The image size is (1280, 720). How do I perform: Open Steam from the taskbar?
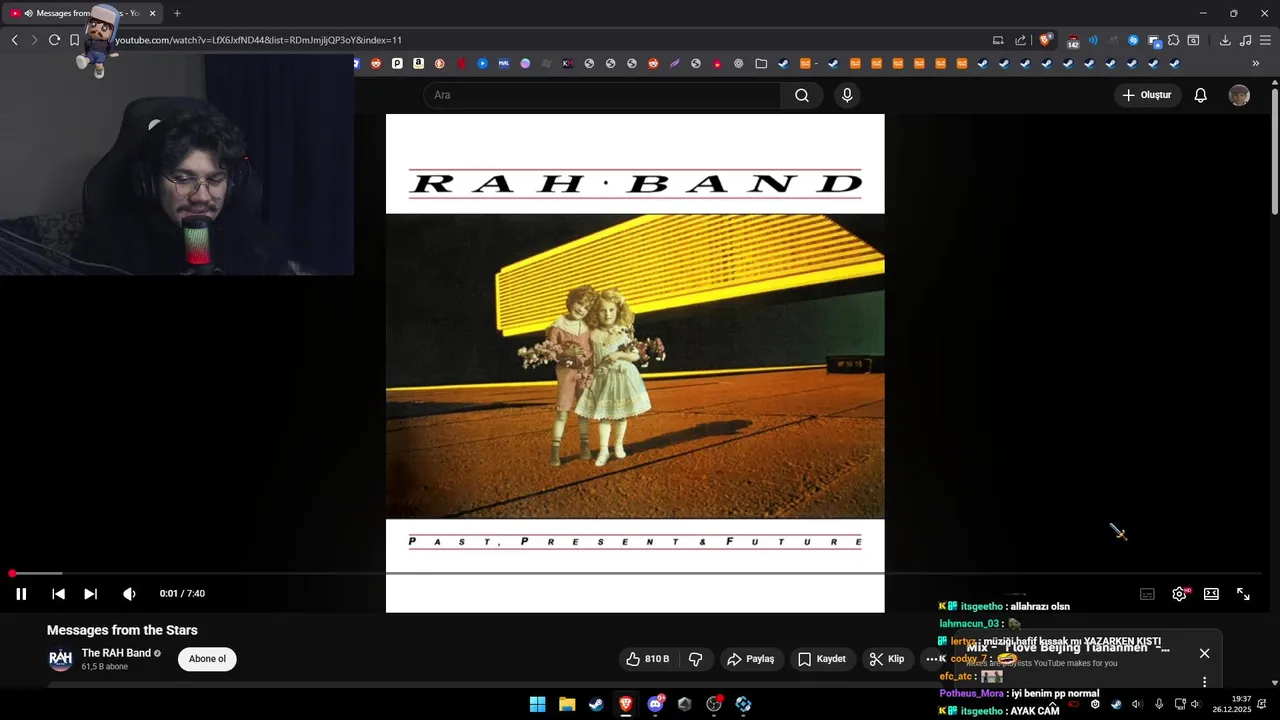[x=596, y=704]
